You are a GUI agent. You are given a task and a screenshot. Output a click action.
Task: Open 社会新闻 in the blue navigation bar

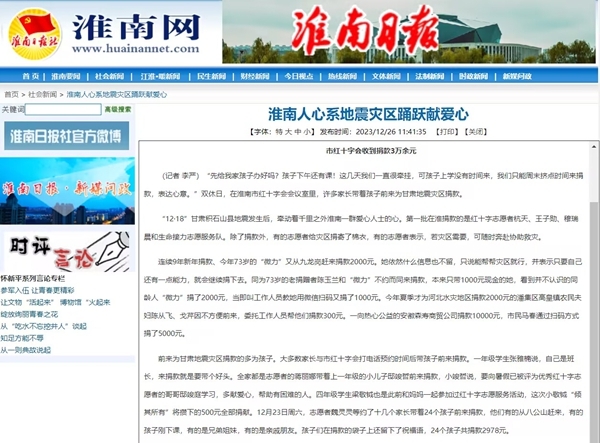click(x=109, y=76)
